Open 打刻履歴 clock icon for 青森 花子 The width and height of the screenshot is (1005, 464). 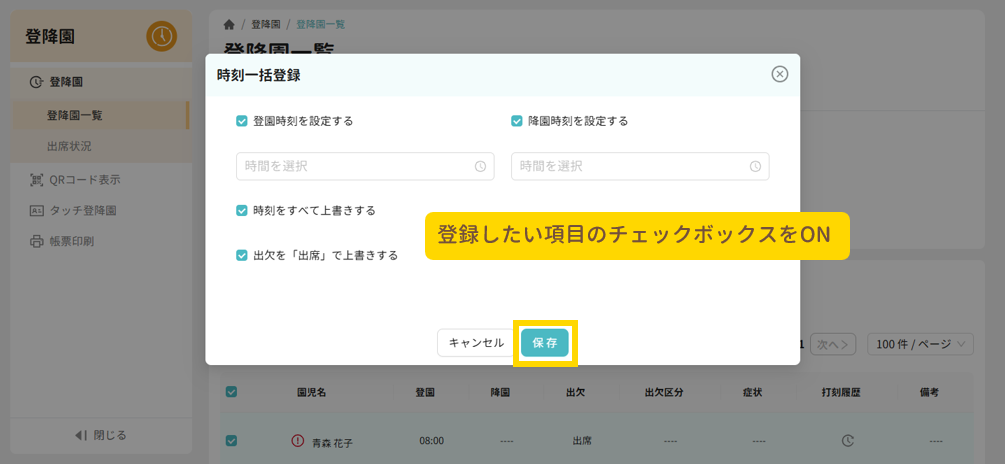point(847,441)
